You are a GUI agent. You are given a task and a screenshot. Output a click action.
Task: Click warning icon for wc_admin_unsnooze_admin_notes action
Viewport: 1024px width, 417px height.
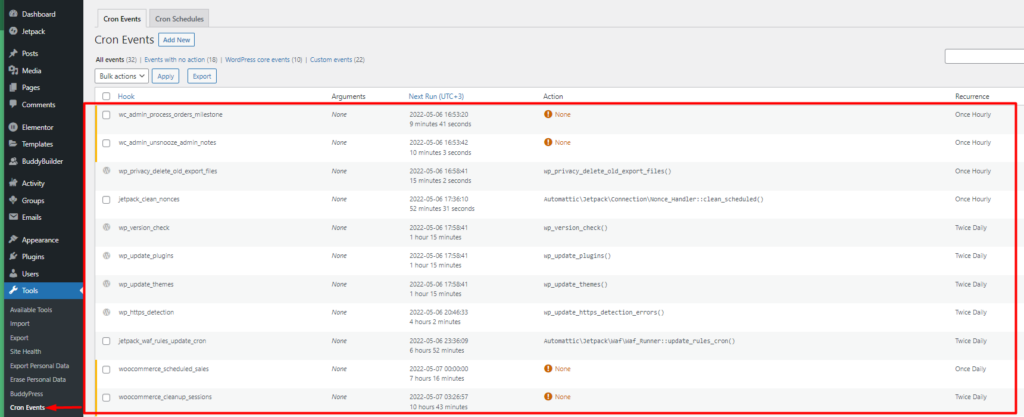click(547, 142)
